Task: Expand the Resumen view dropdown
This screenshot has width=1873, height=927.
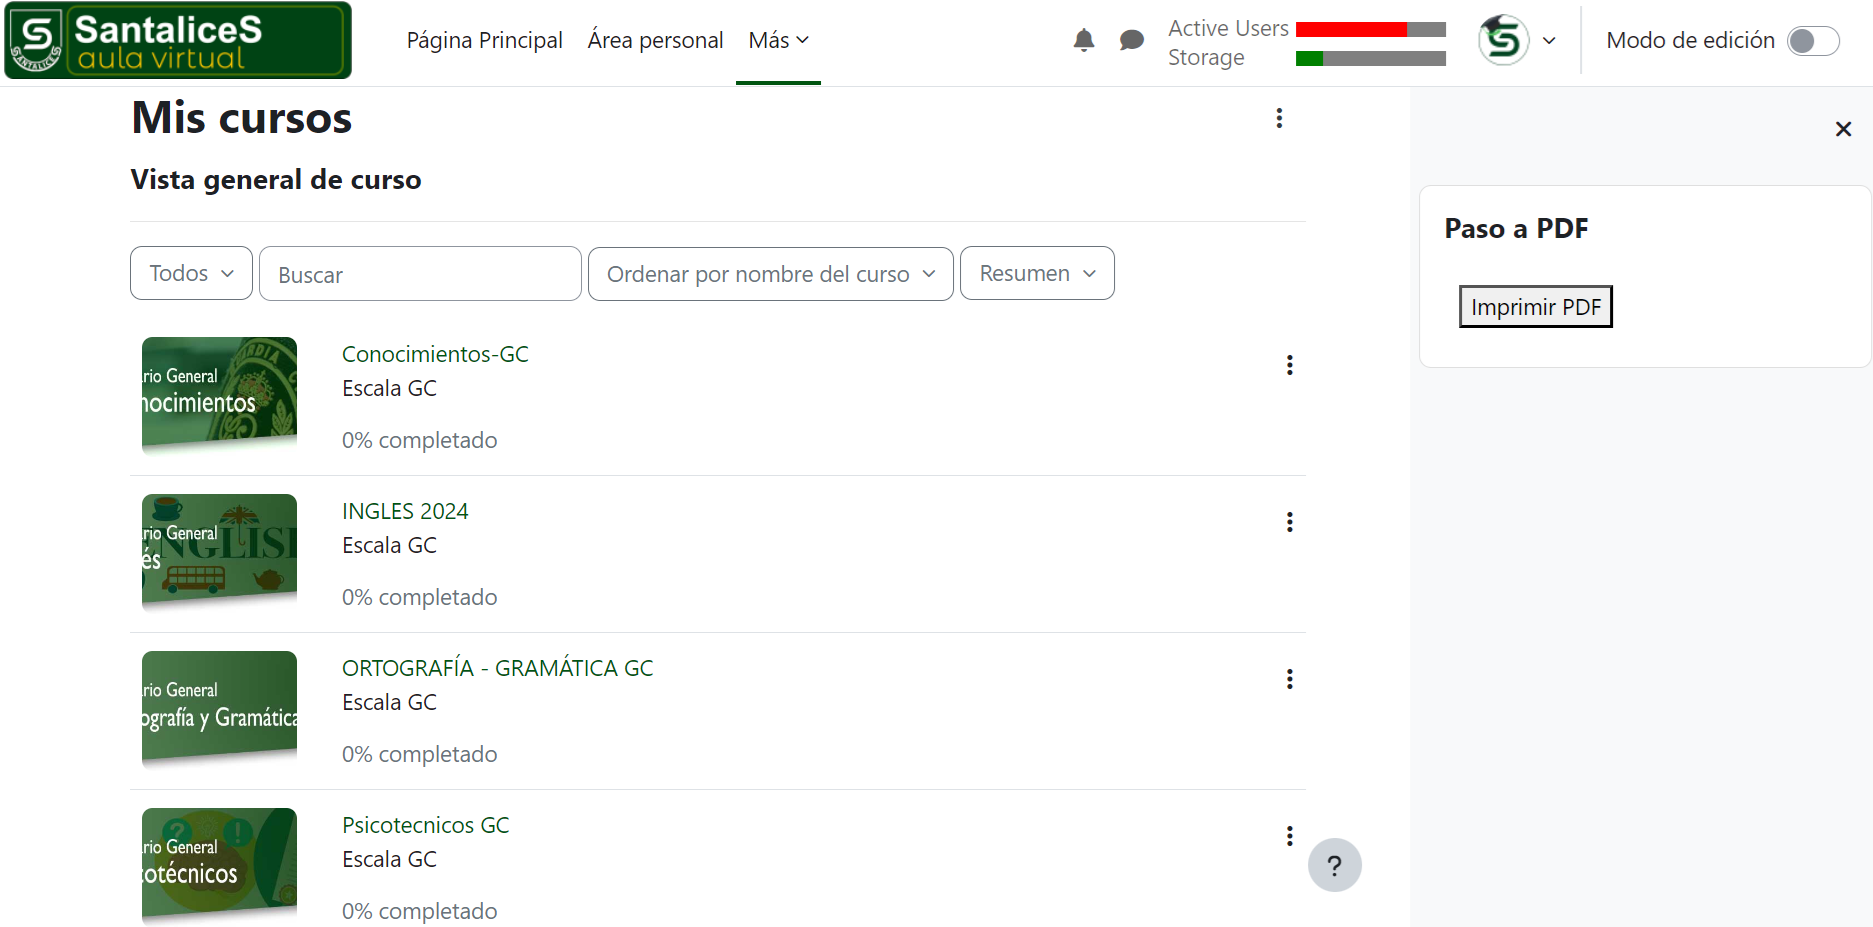Action: (1037, 273)
